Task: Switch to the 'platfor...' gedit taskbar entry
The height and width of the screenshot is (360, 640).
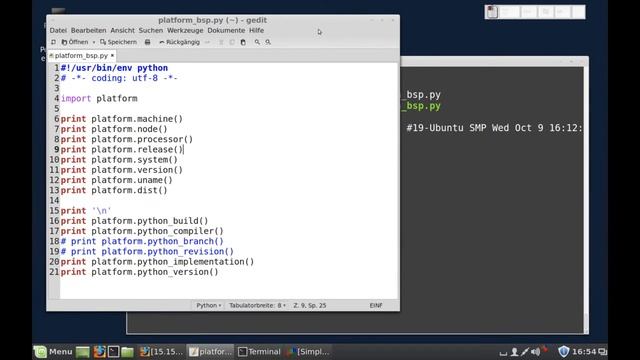Action: (x=211, y=351)
